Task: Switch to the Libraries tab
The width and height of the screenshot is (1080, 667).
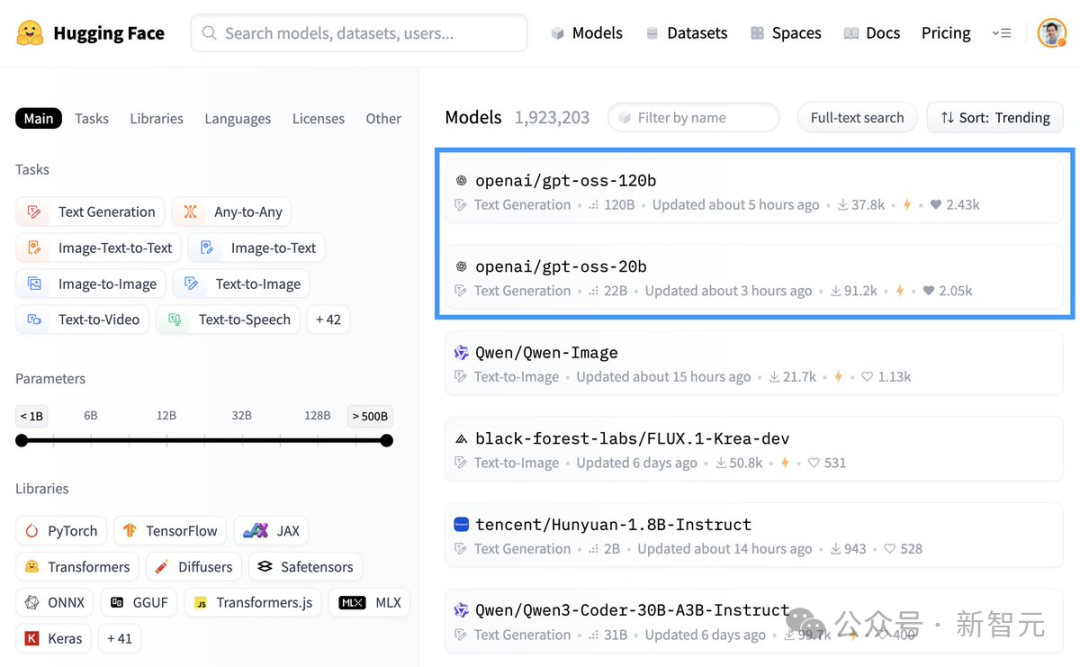Action: [x=156, y=119]
